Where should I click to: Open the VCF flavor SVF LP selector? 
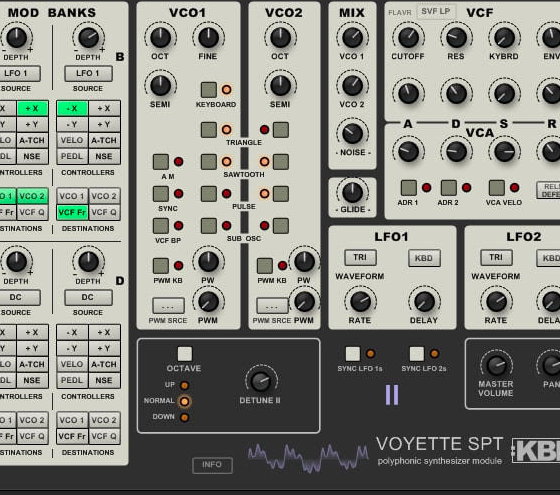pos(436,11)
